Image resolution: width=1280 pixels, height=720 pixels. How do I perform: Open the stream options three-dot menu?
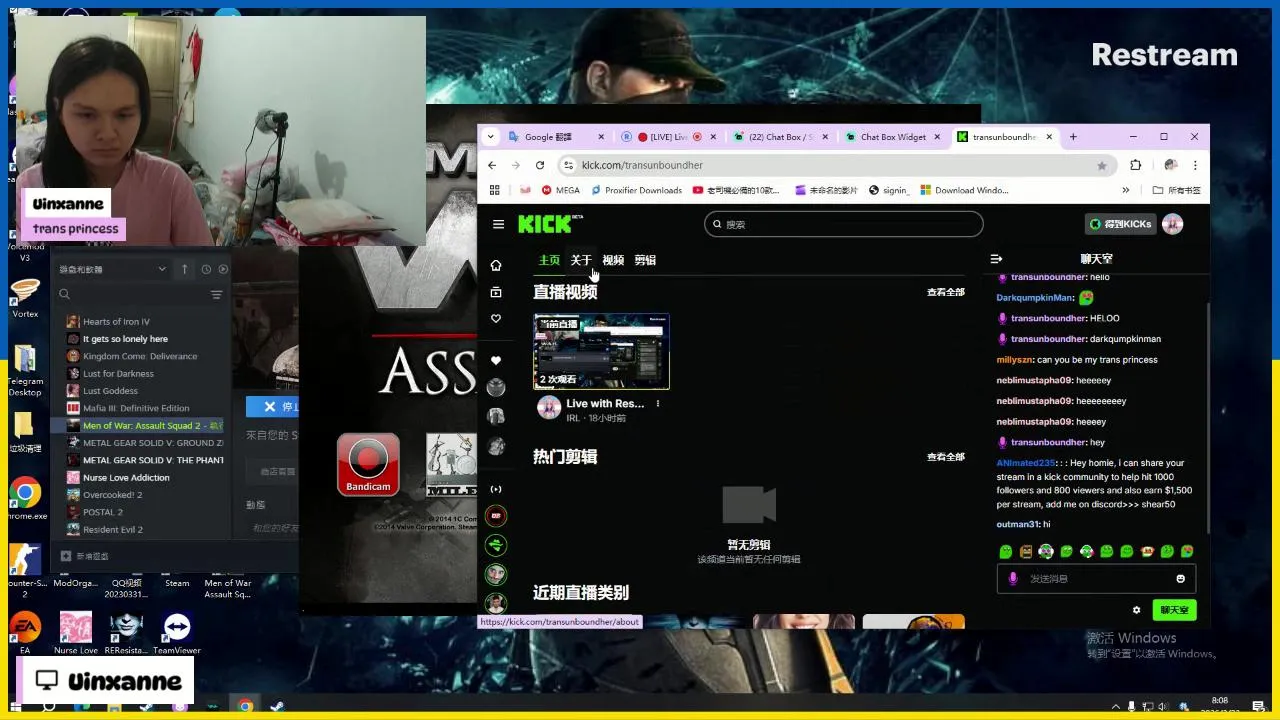657,404
